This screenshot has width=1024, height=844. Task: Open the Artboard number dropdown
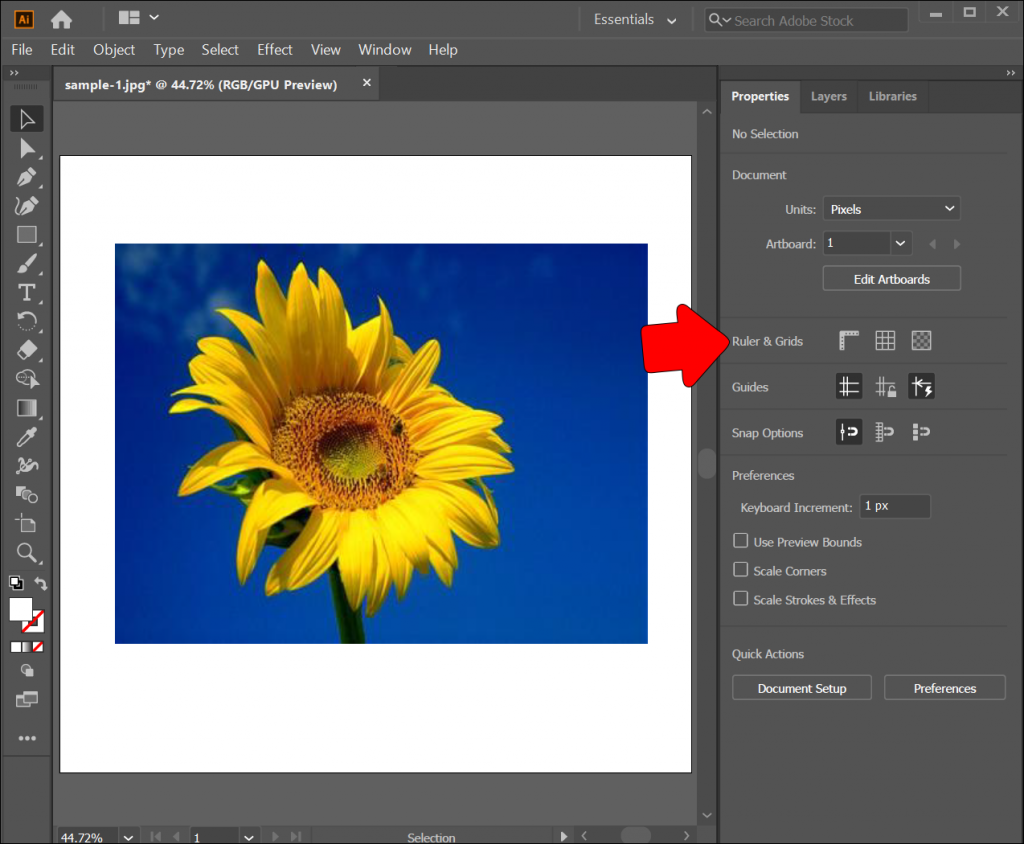coord(899,243)
